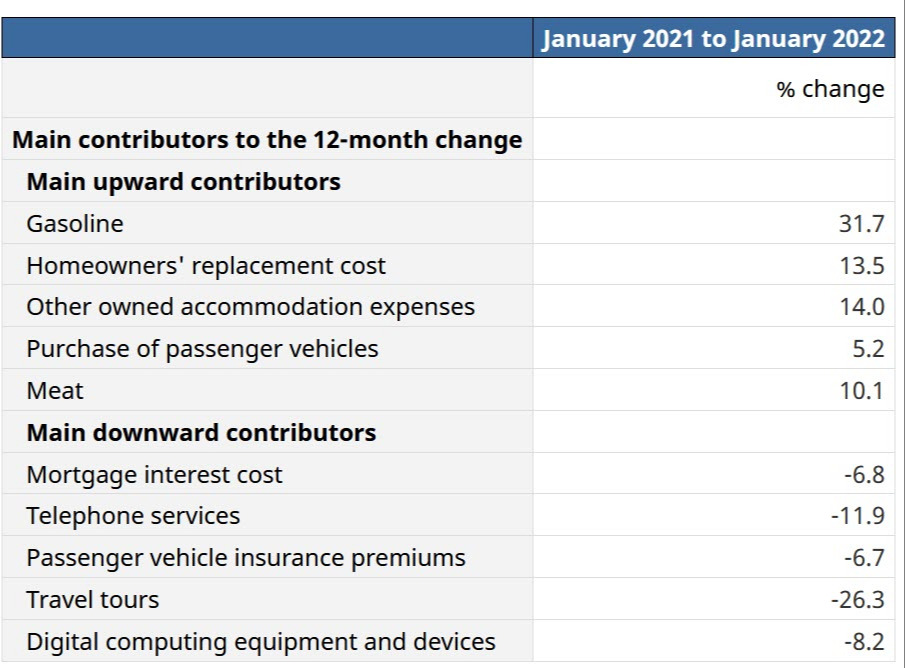This screenshot has width=905, height=668.
Task: Select the 31.7 value for Gasoline
Action: (861, 224)
